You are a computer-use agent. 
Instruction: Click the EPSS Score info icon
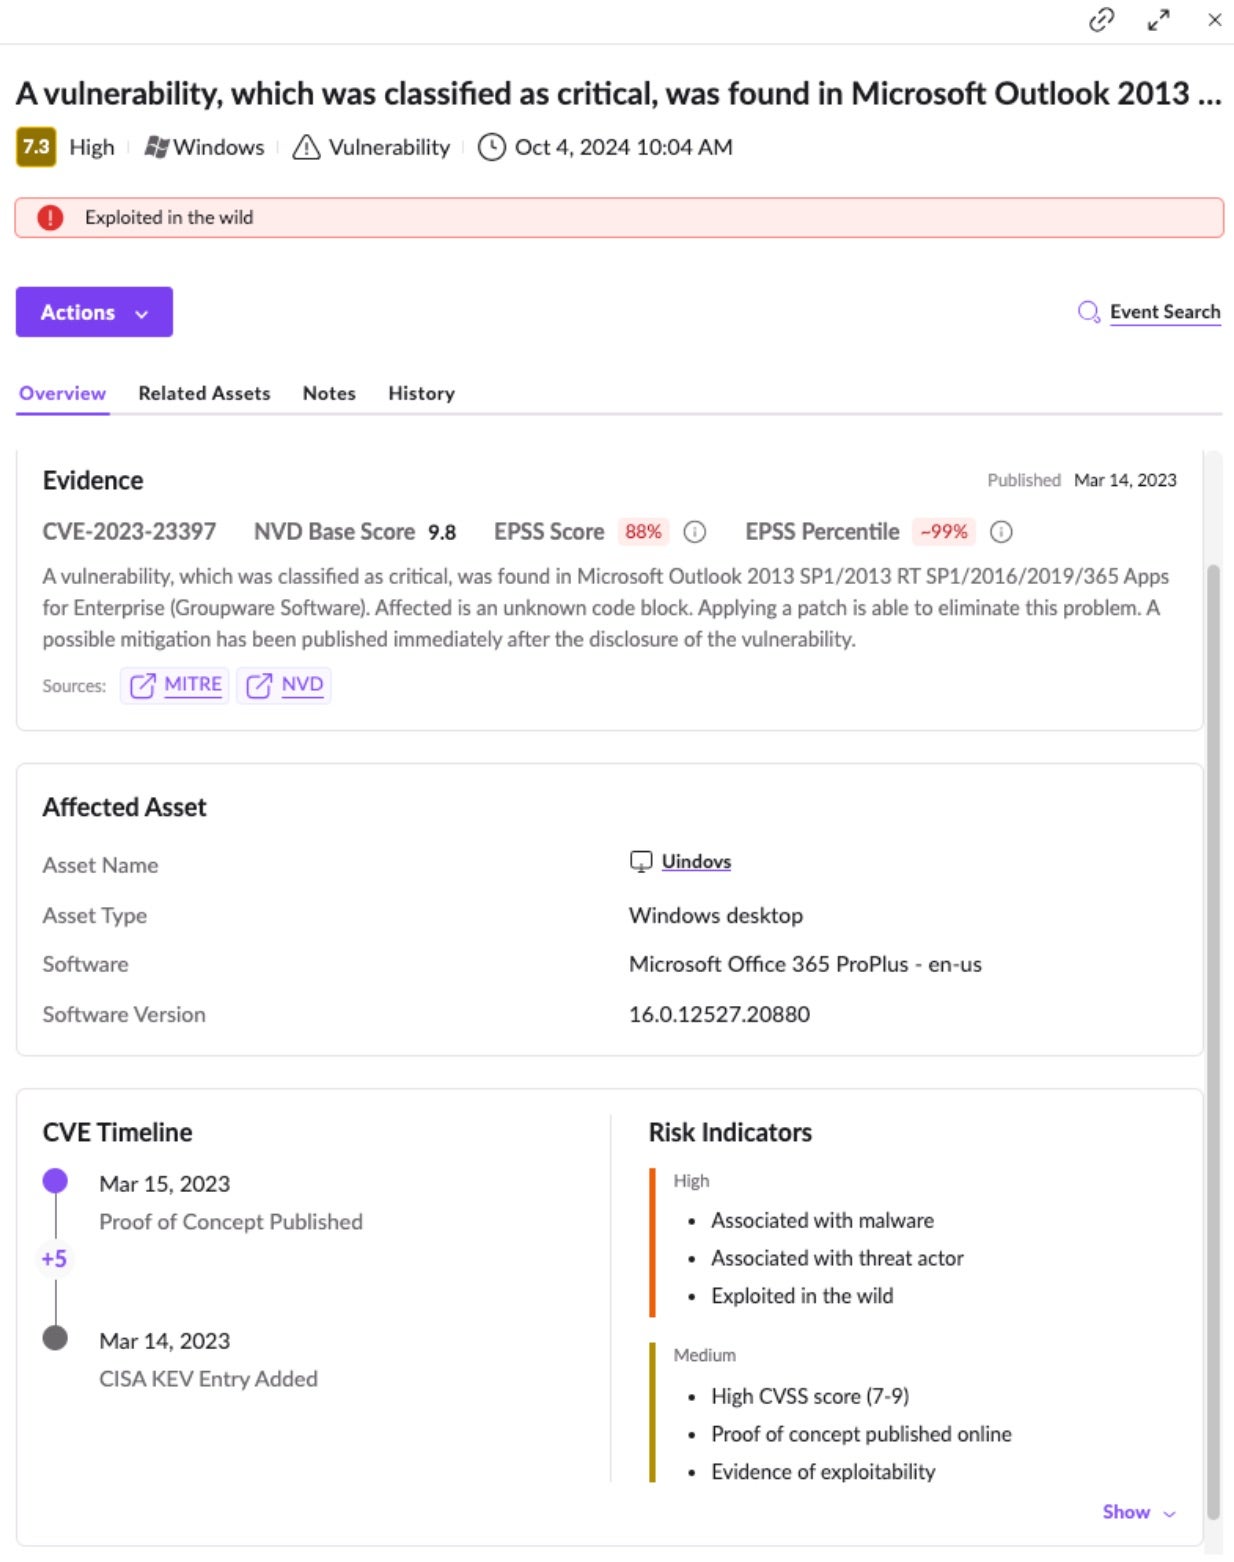click(x=694, y=532)
